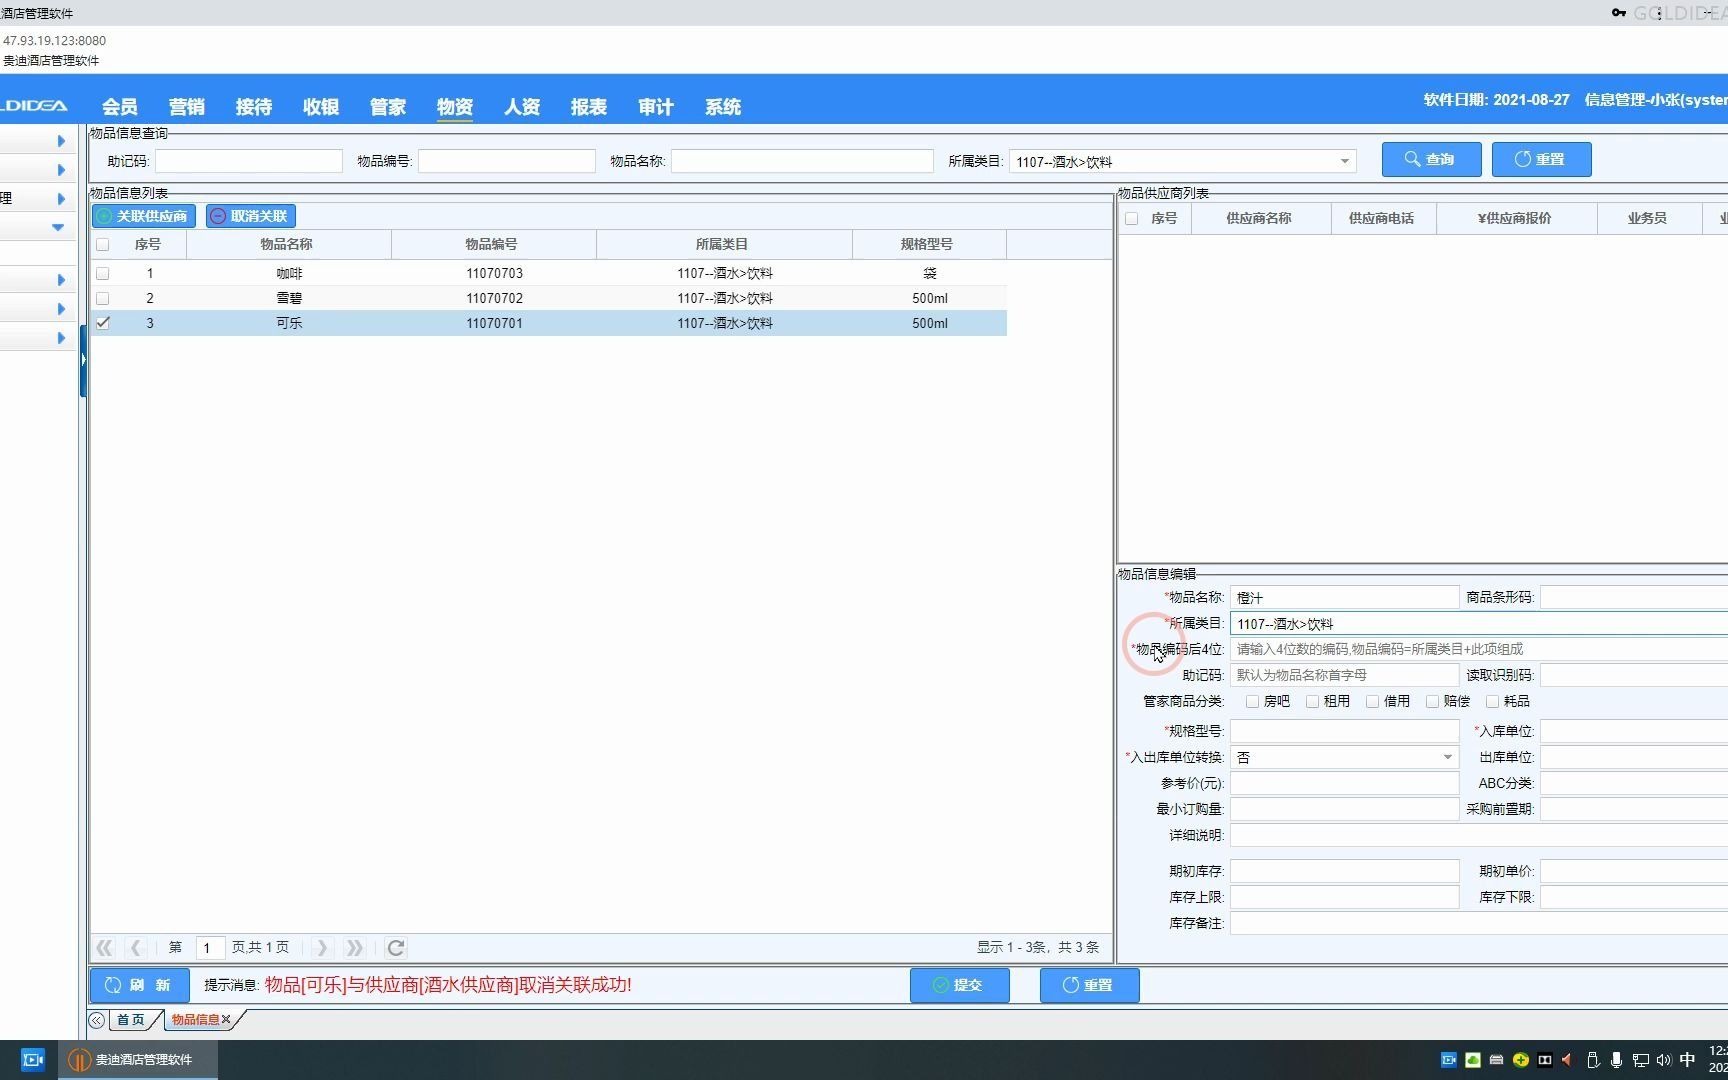Click 重置 button next to 提交
Image resolution: width=1728 pixels, height=1080 pixels.
click(1089, 985)
